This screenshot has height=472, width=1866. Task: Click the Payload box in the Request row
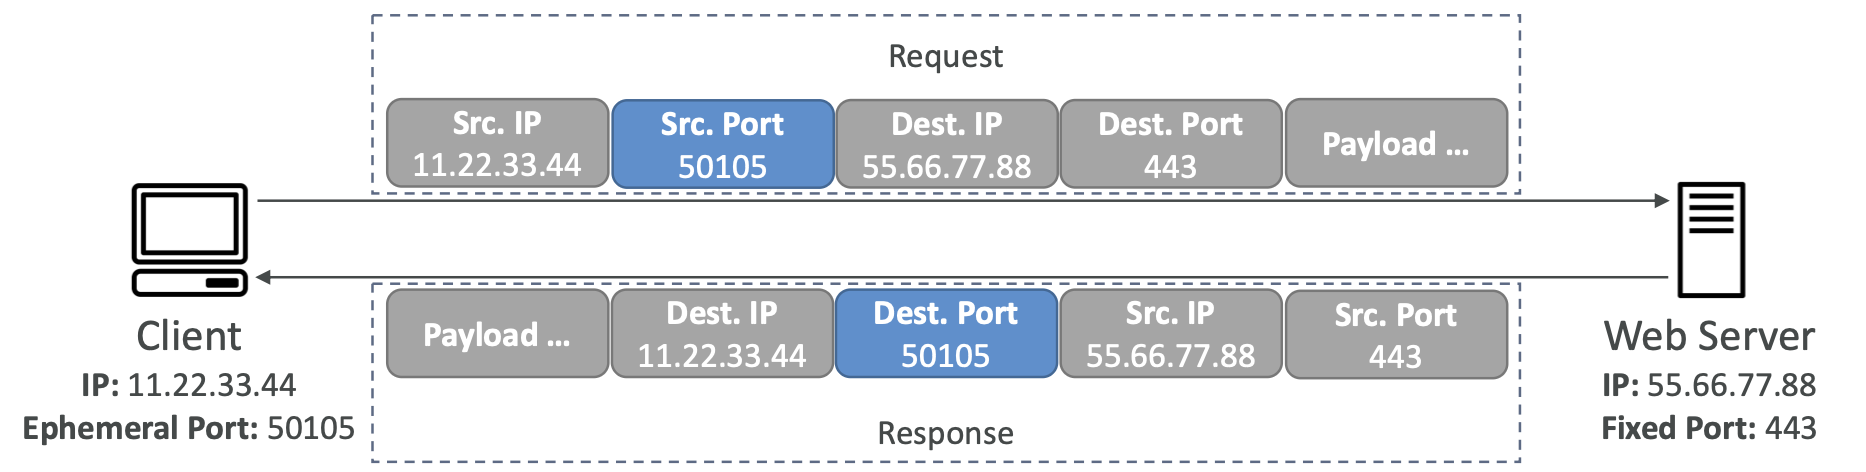[x=1396, y=143]
